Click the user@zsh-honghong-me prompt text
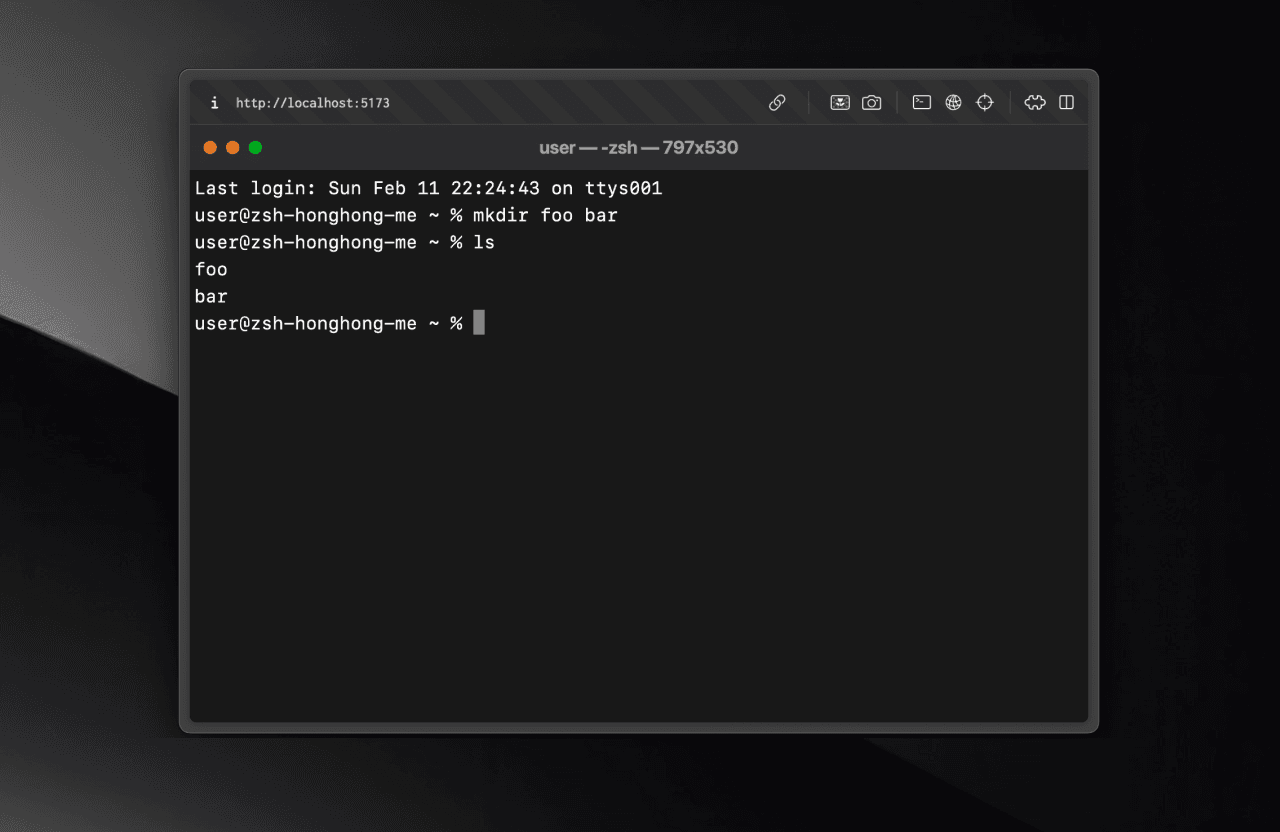 305,322
